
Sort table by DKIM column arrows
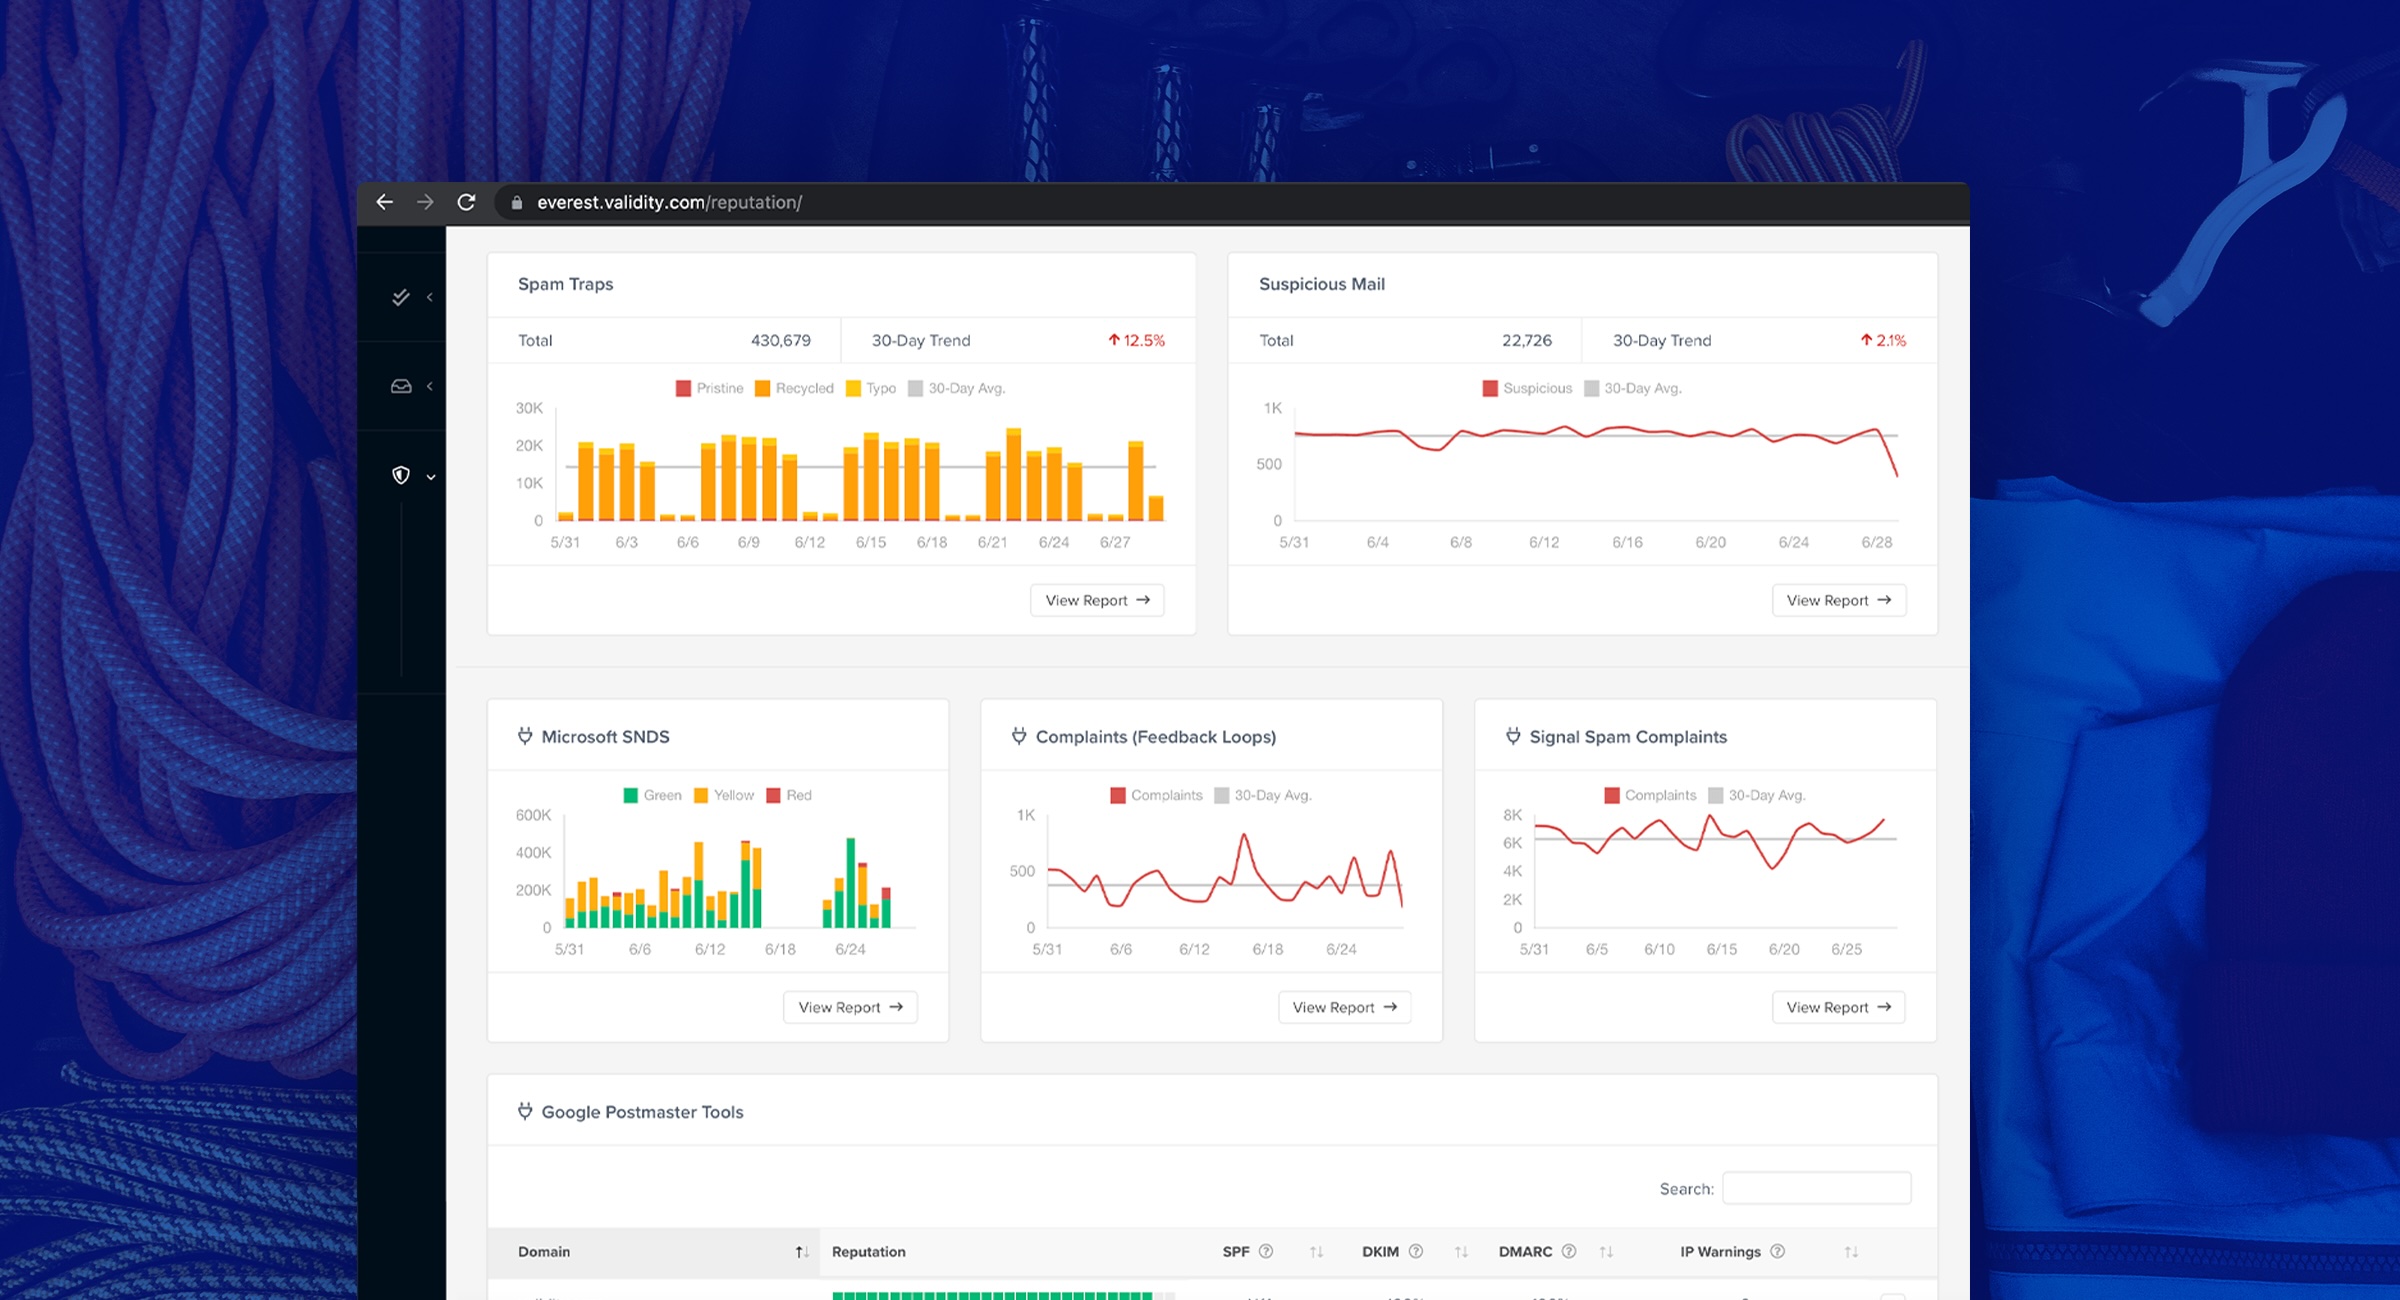click(x=1461, y=1252)
